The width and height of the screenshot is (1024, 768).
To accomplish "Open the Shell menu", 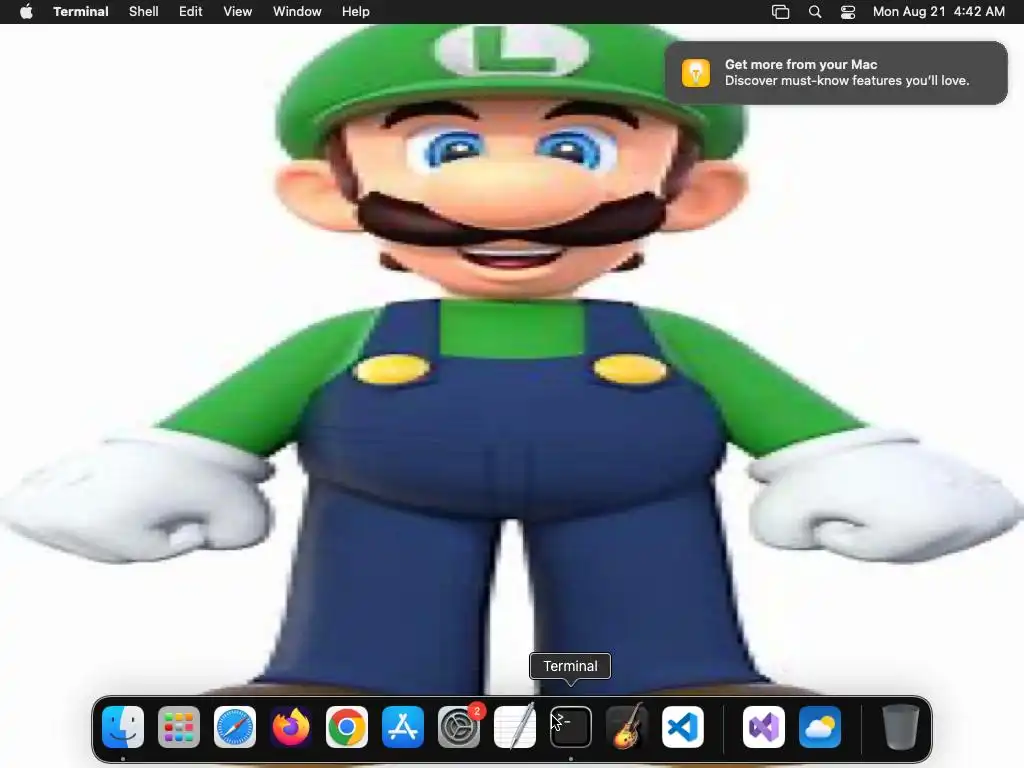I will pyautogui.click(x=144, y=11).
